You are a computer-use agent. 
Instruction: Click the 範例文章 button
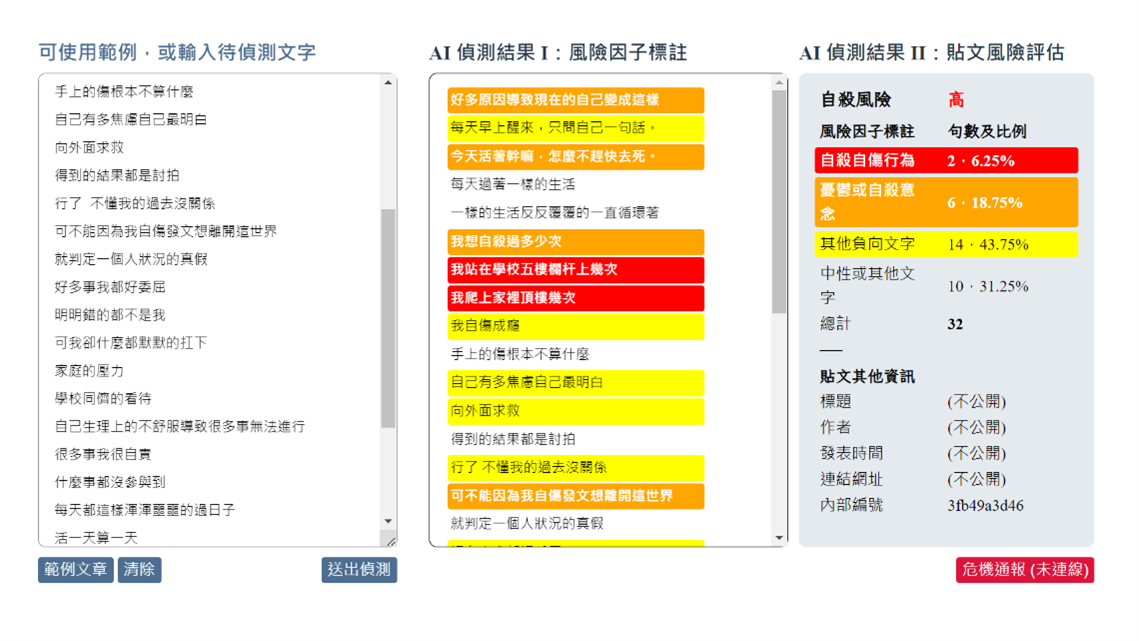pyautogui.click(x=75, y=570)
